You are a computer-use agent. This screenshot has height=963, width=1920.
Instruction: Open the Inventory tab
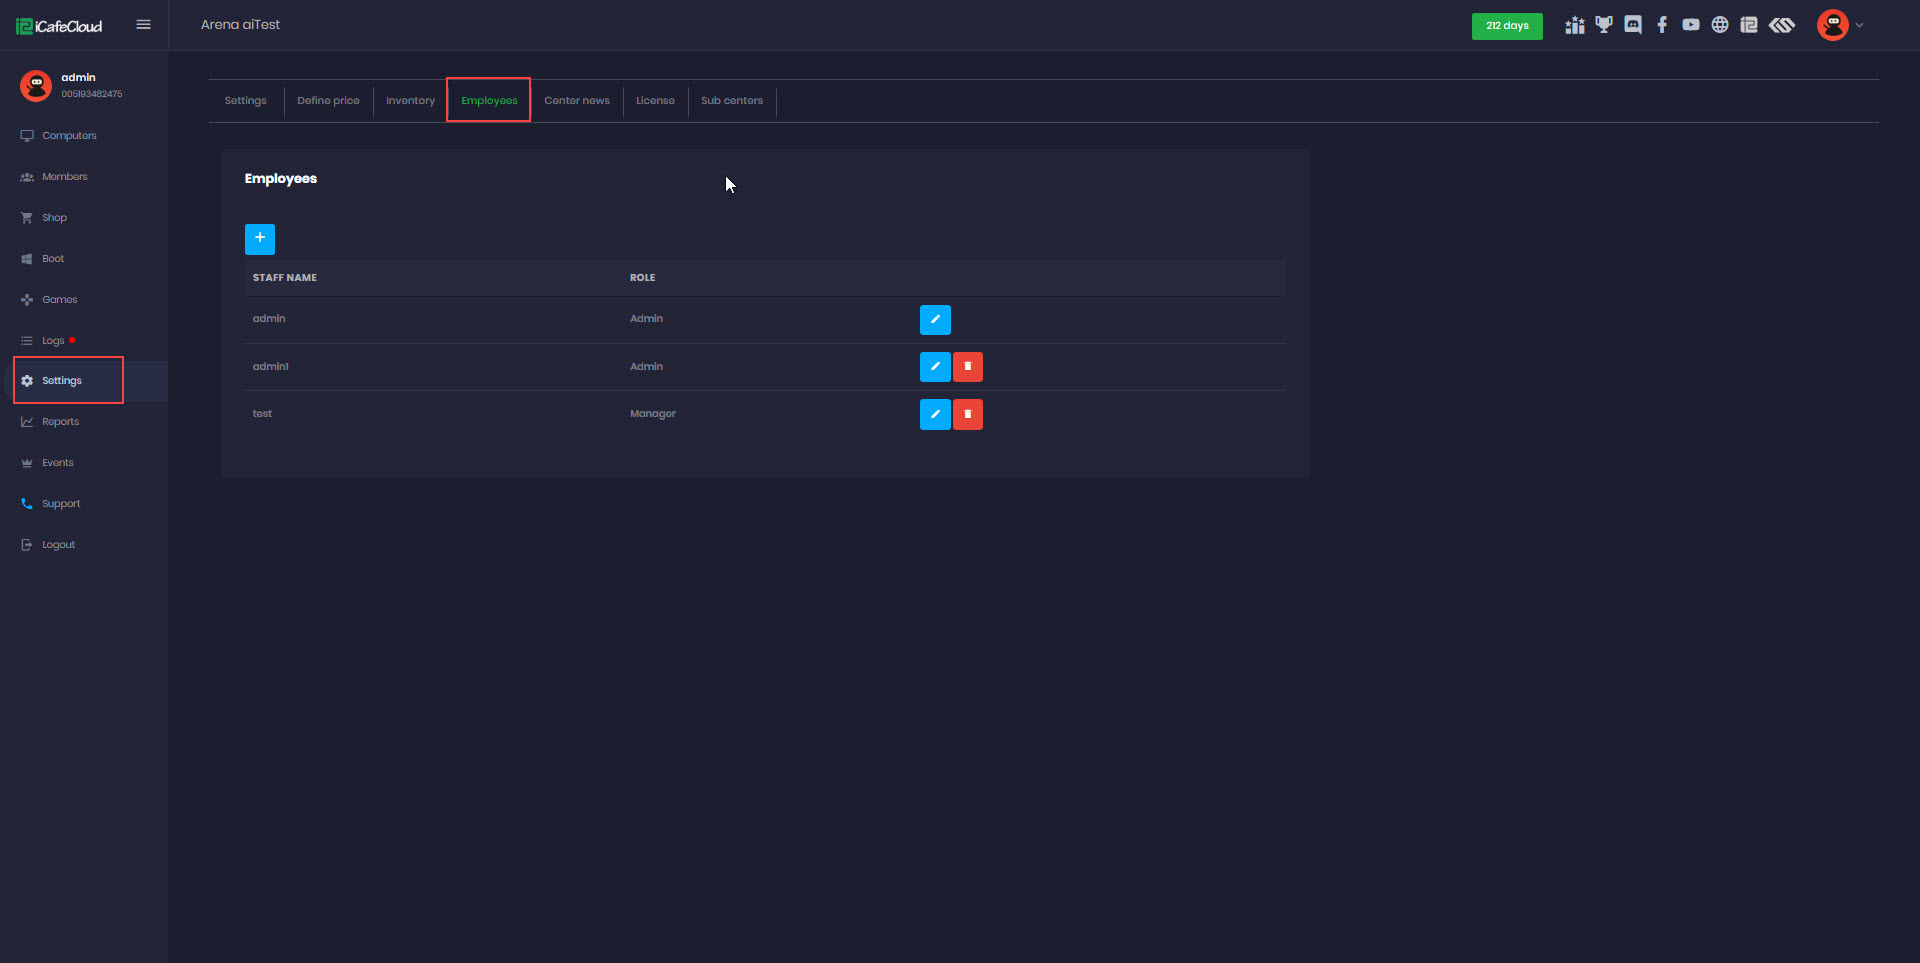pos(410,101)
